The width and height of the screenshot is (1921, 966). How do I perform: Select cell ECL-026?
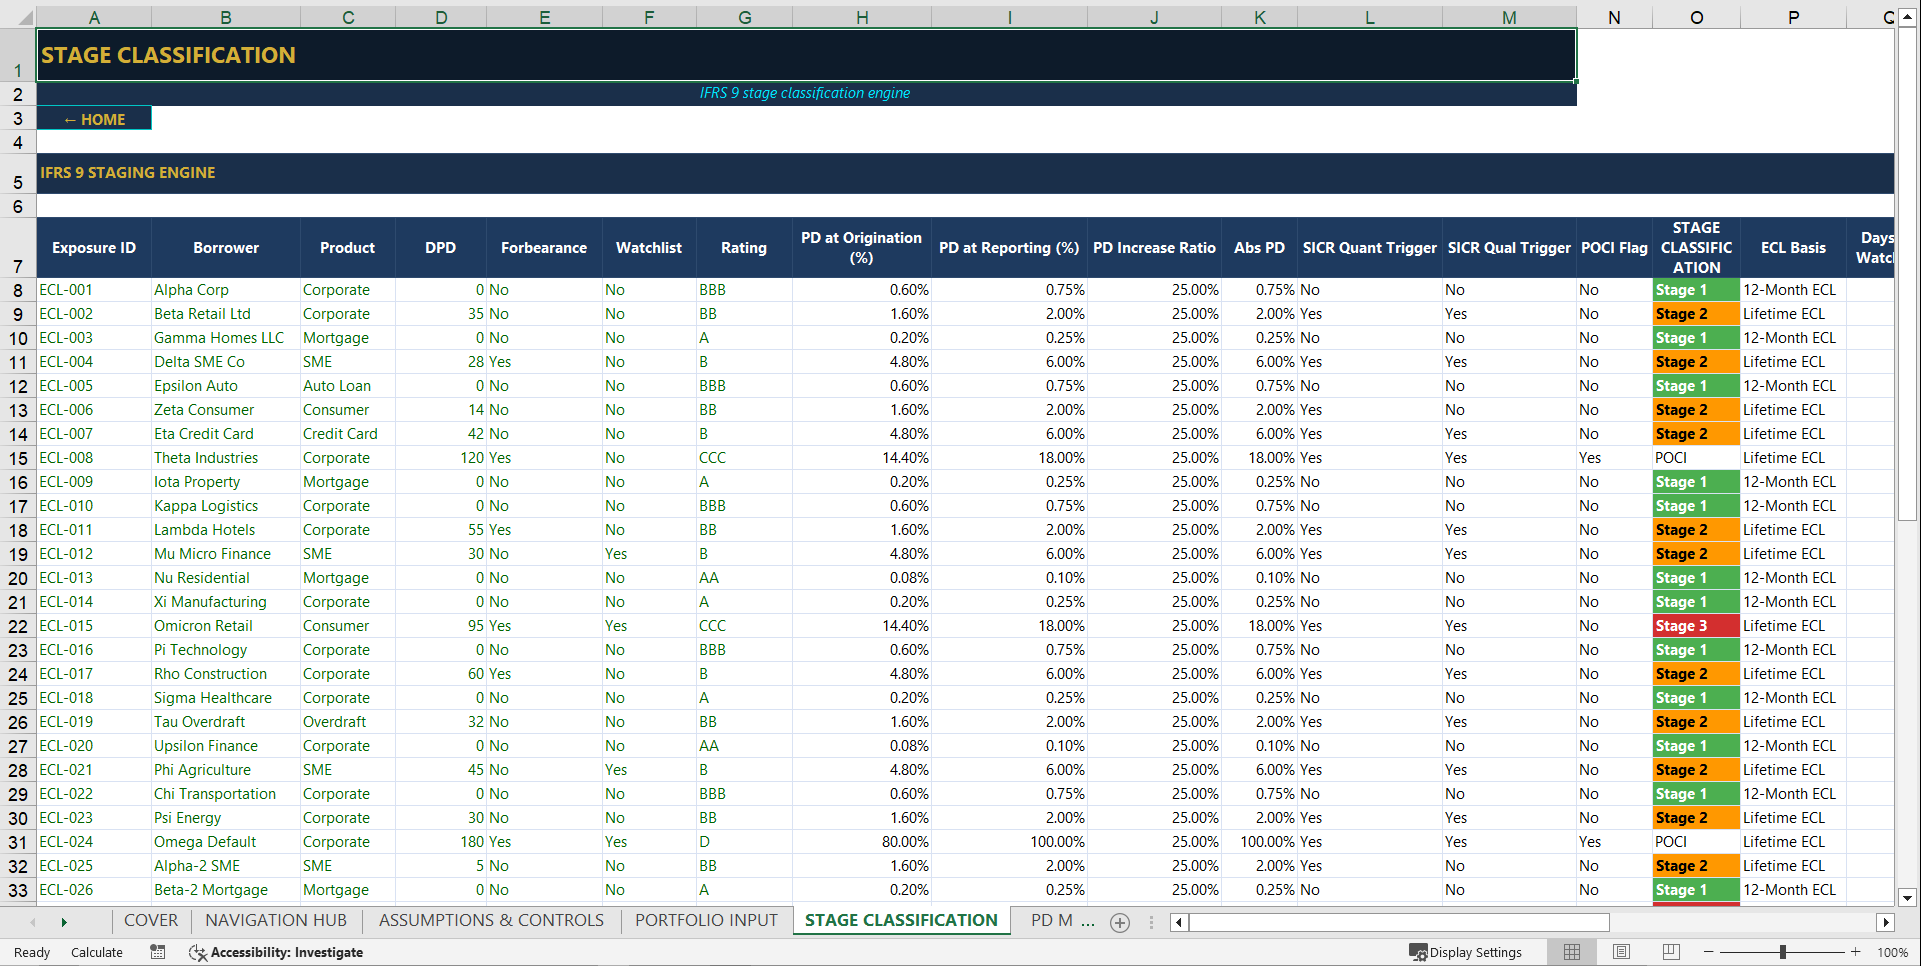(94, 890)
